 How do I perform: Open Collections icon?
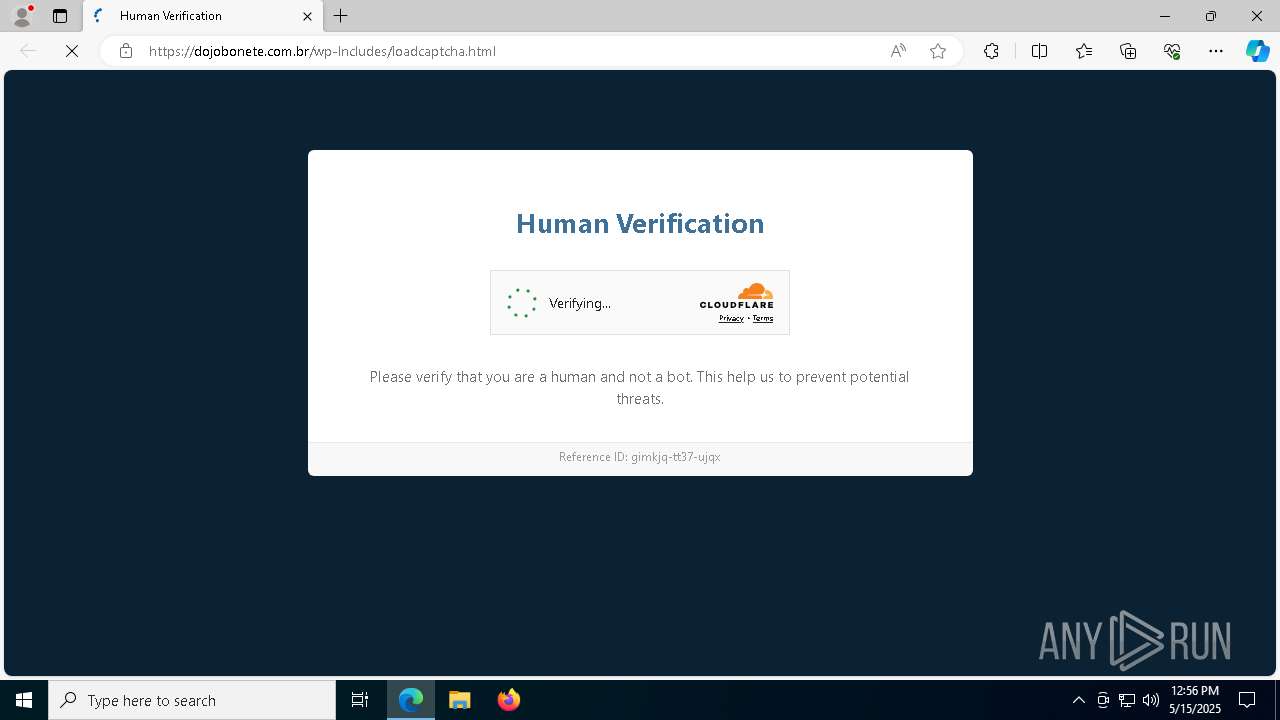pyautogui.click(x=1128, y=51)
